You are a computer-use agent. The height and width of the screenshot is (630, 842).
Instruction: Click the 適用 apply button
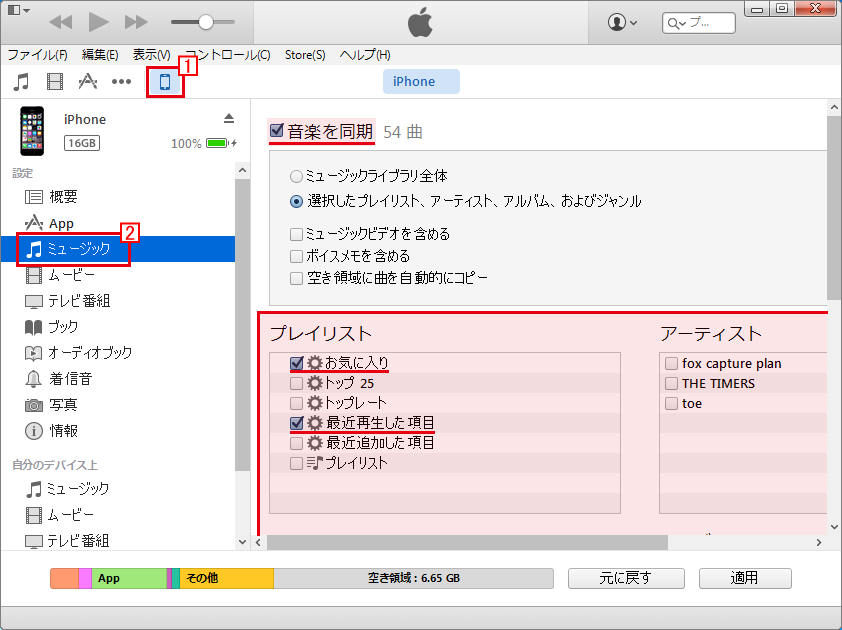coord(745,578)
